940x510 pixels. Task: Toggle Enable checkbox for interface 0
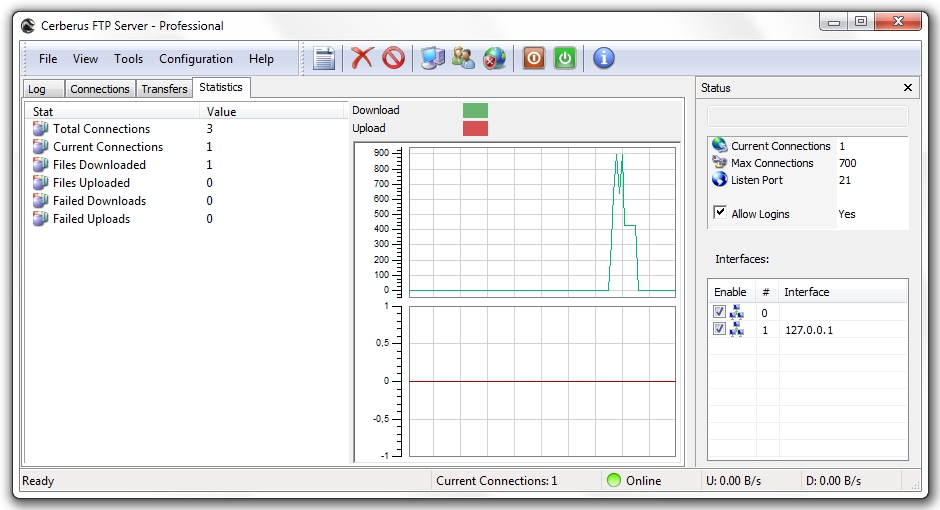[x=719, y=312]
